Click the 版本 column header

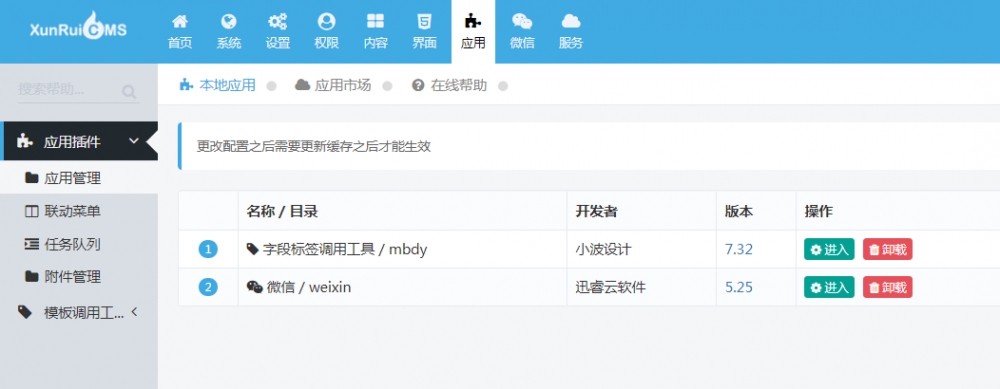[x=739, y=212]
